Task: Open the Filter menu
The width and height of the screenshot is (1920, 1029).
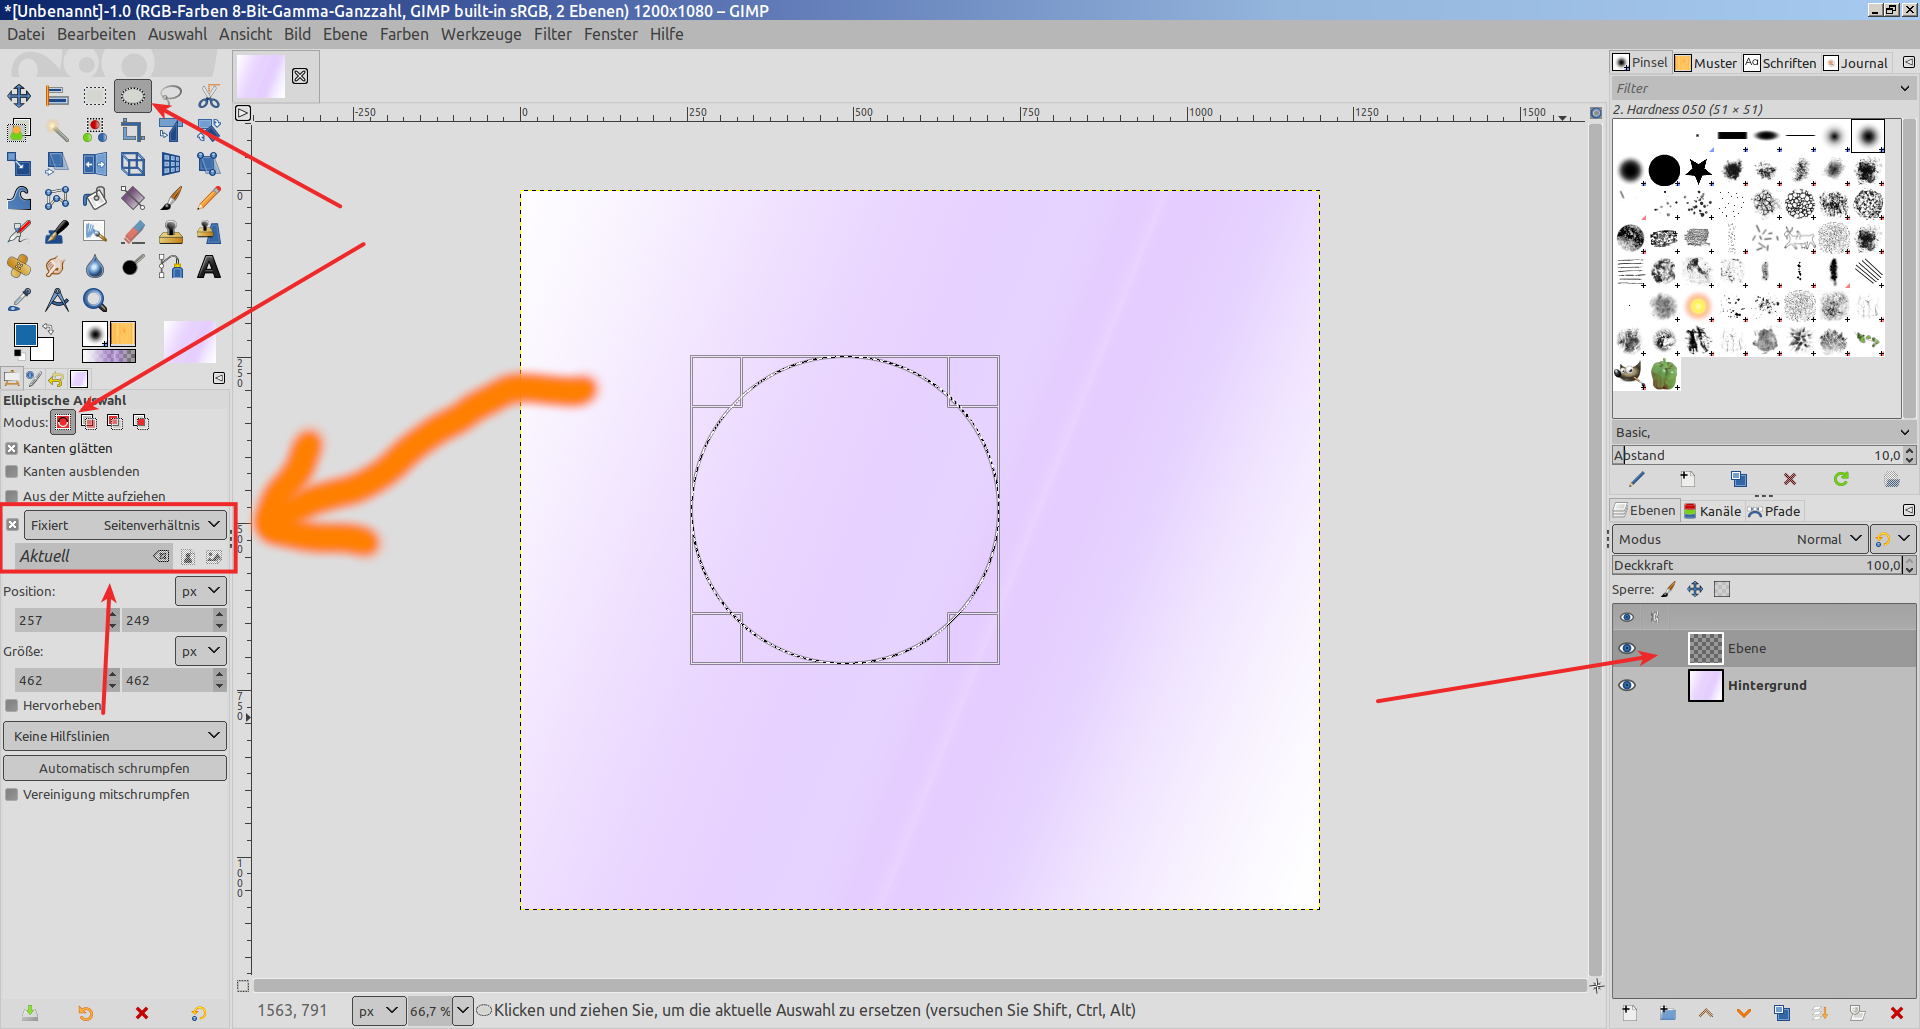Action: coord(552,34)
